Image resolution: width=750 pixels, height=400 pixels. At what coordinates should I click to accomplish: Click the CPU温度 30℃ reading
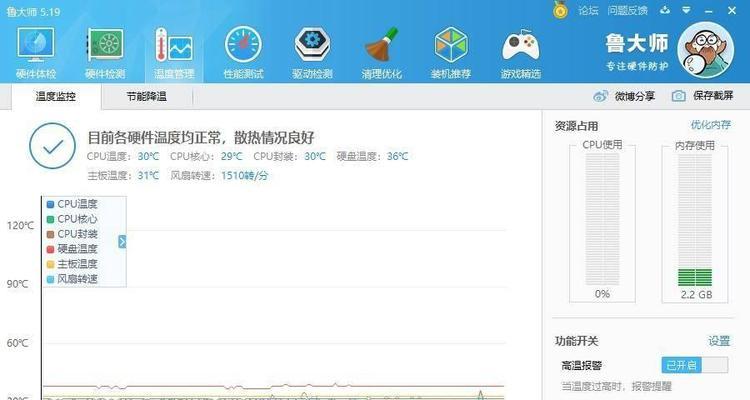(x=123, y=156)
